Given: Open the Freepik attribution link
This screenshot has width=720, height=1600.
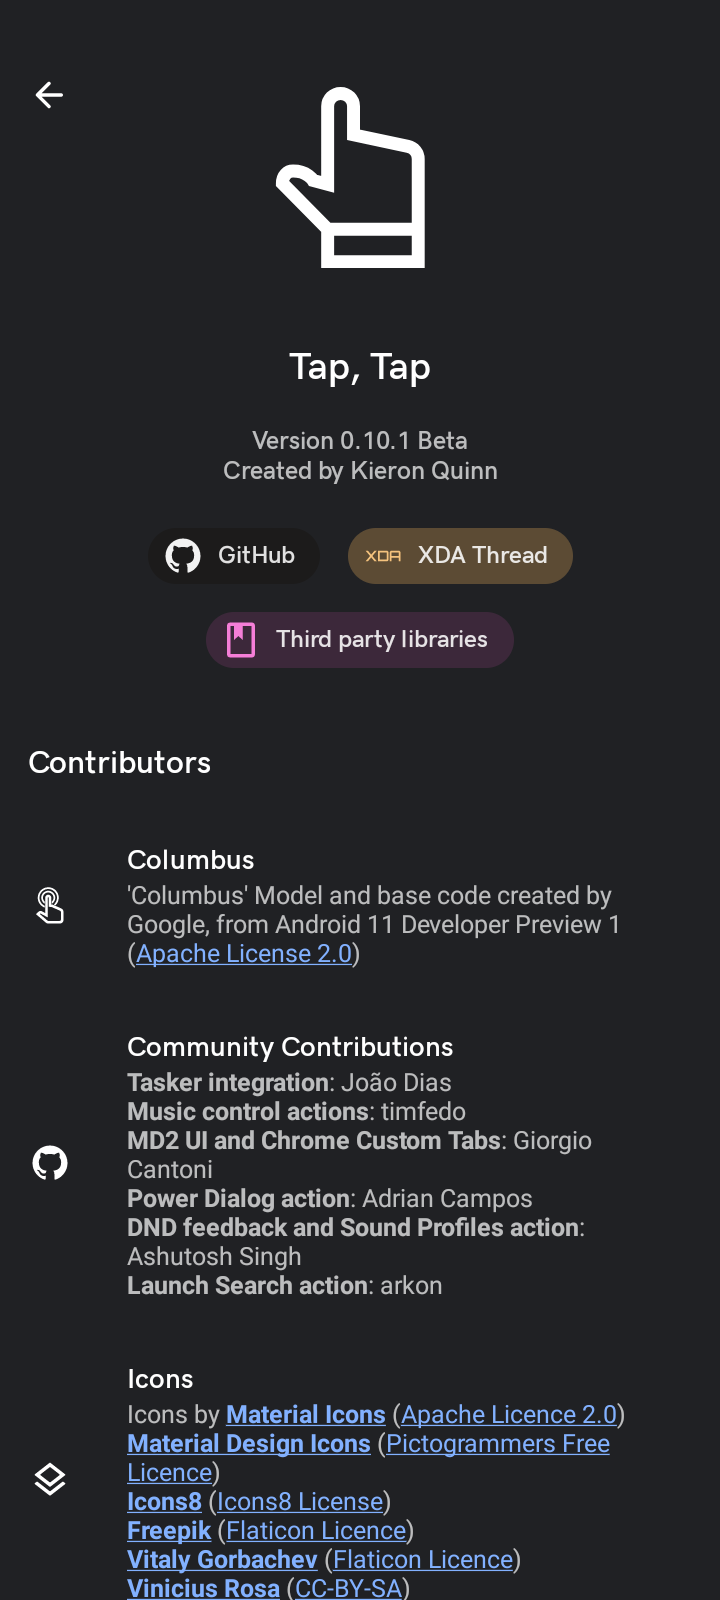Looking at the screenshot, I should coord(169,1530).
